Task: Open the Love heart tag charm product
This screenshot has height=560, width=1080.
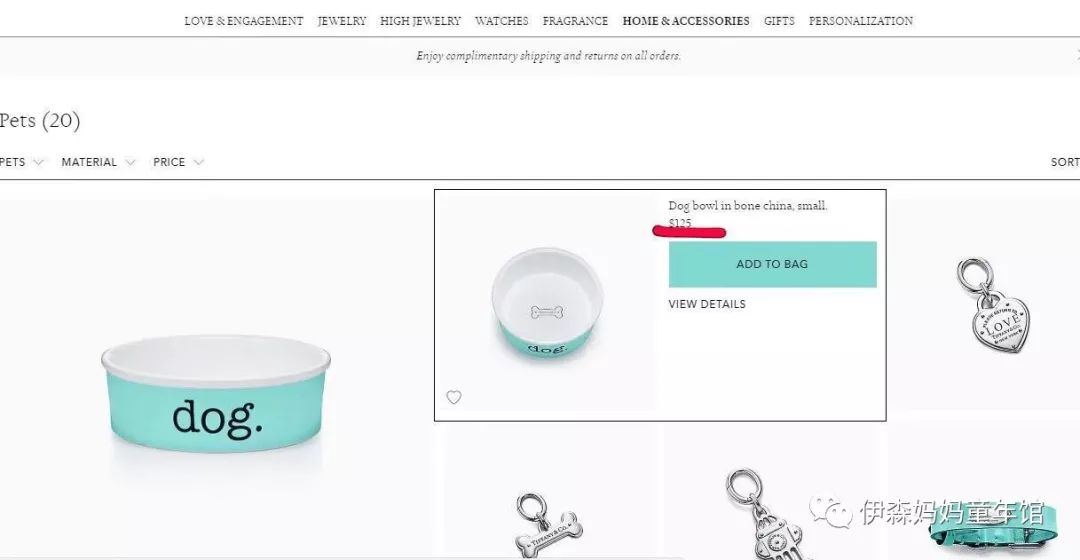Action: click(993, 305)
